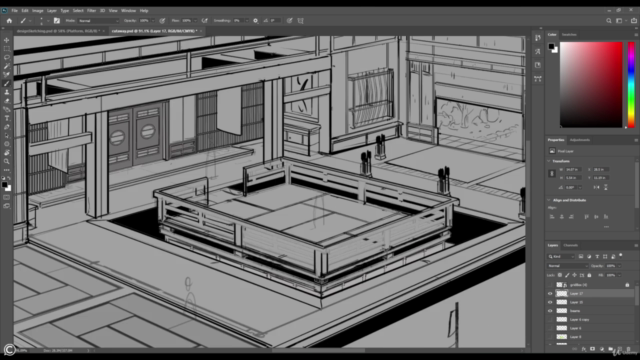Click the width field in Transform
The image size is (640, 360).
pyautogui.click(x=573, y=169)
